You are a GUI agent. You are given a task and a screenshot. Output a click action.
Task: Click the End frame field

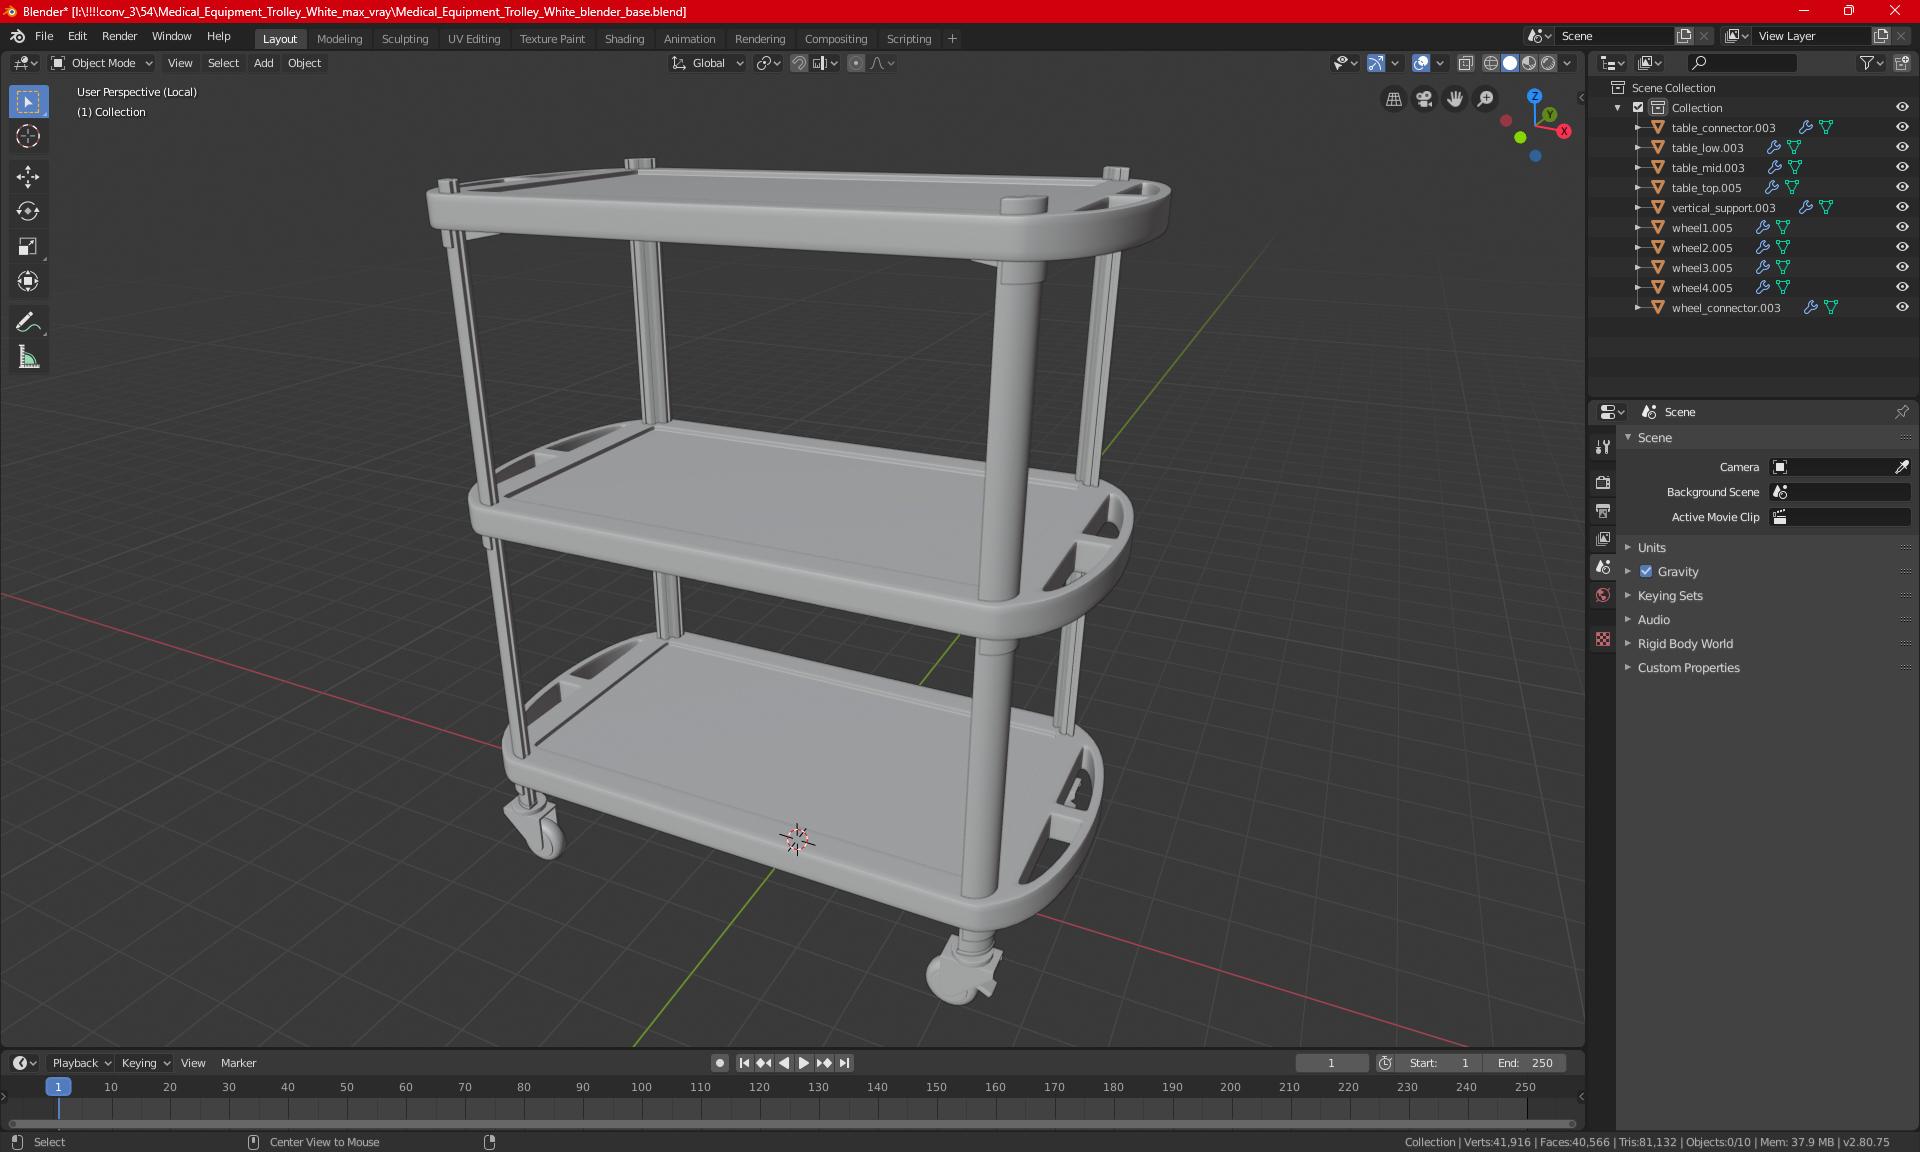pyautogui.click(x=1525, y=1063)
